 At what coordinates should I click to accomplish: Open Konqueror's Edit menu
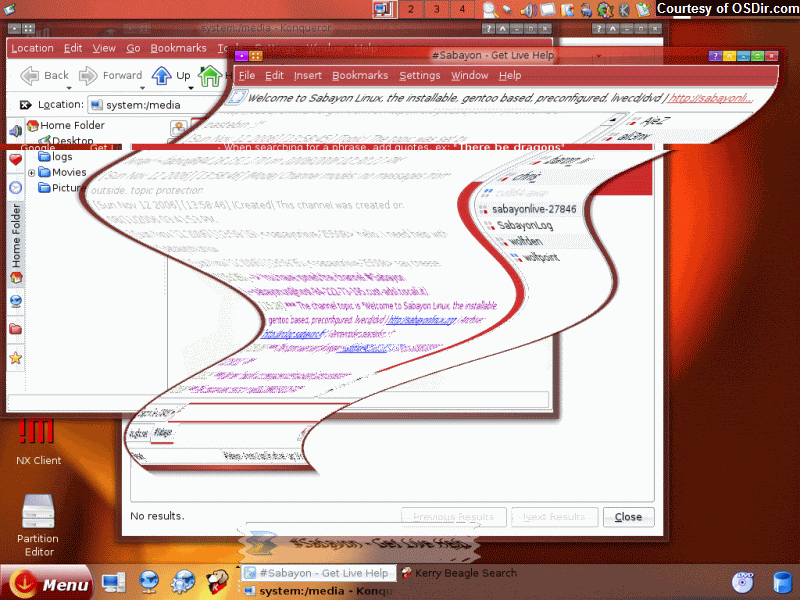pos(73,48)
